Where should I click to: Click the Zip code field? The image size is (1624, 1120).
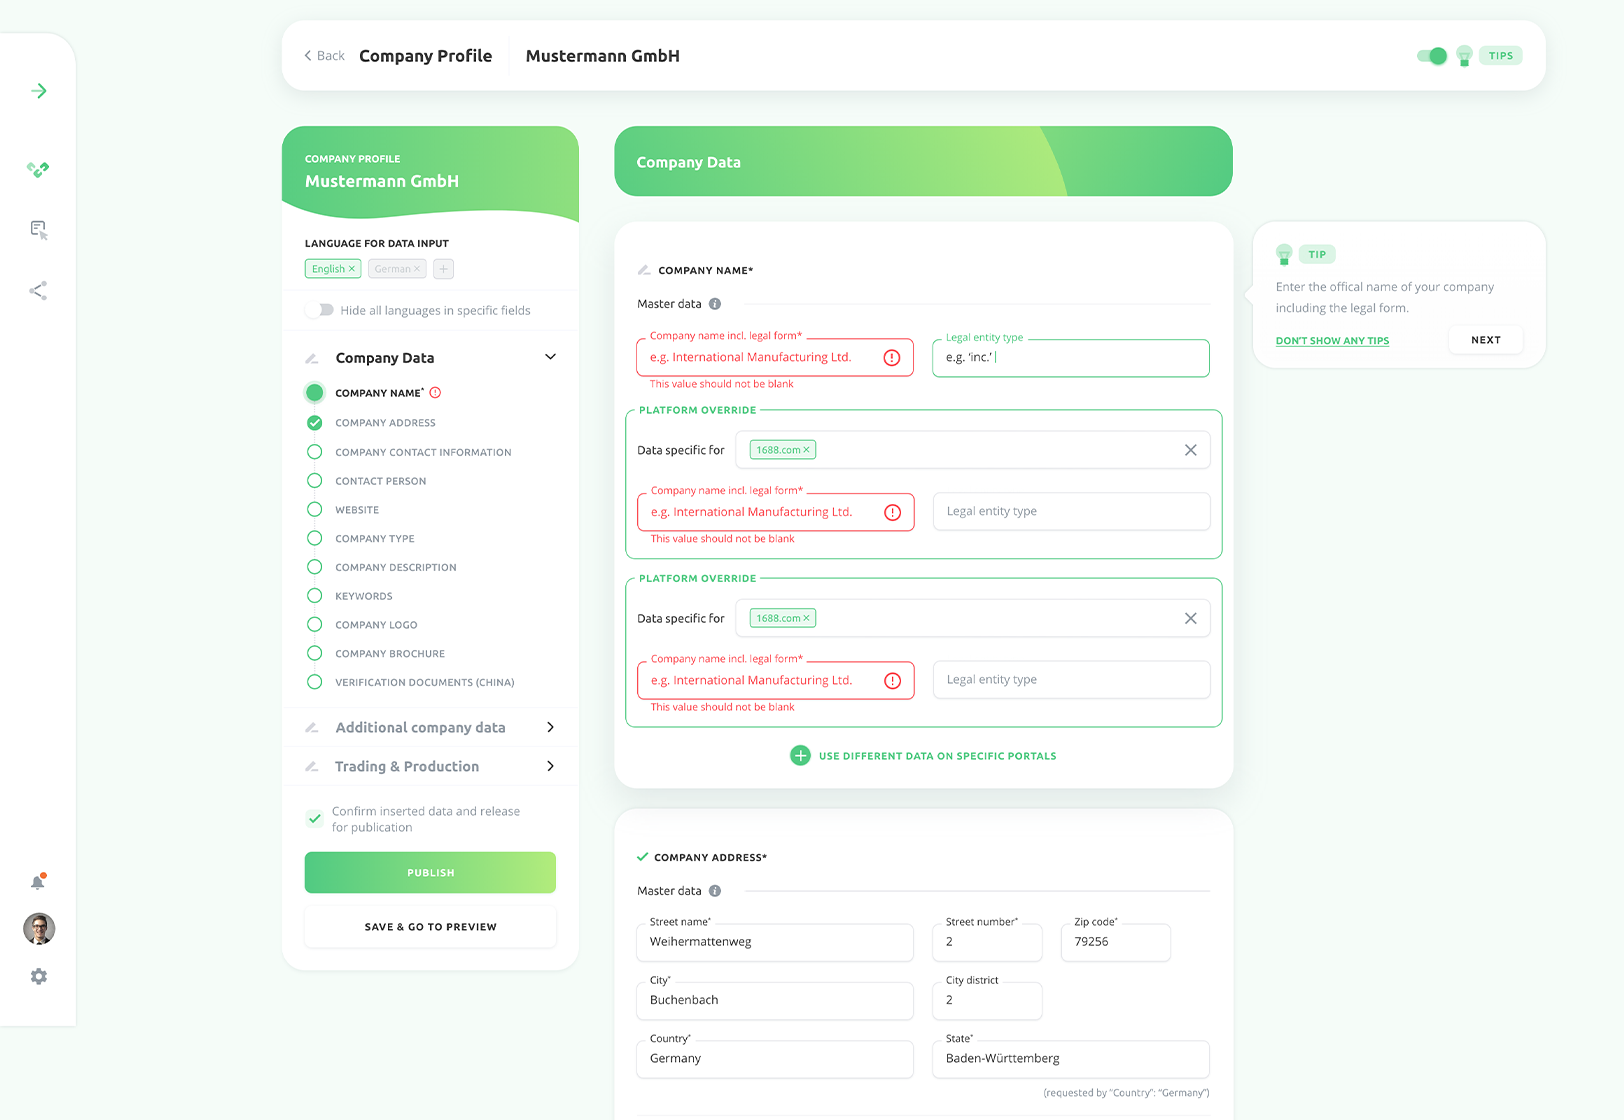click(1116, 942)
